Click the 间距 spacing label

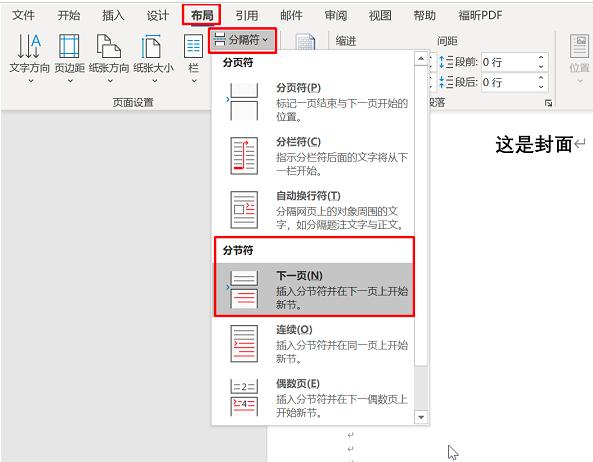(447, 41)
